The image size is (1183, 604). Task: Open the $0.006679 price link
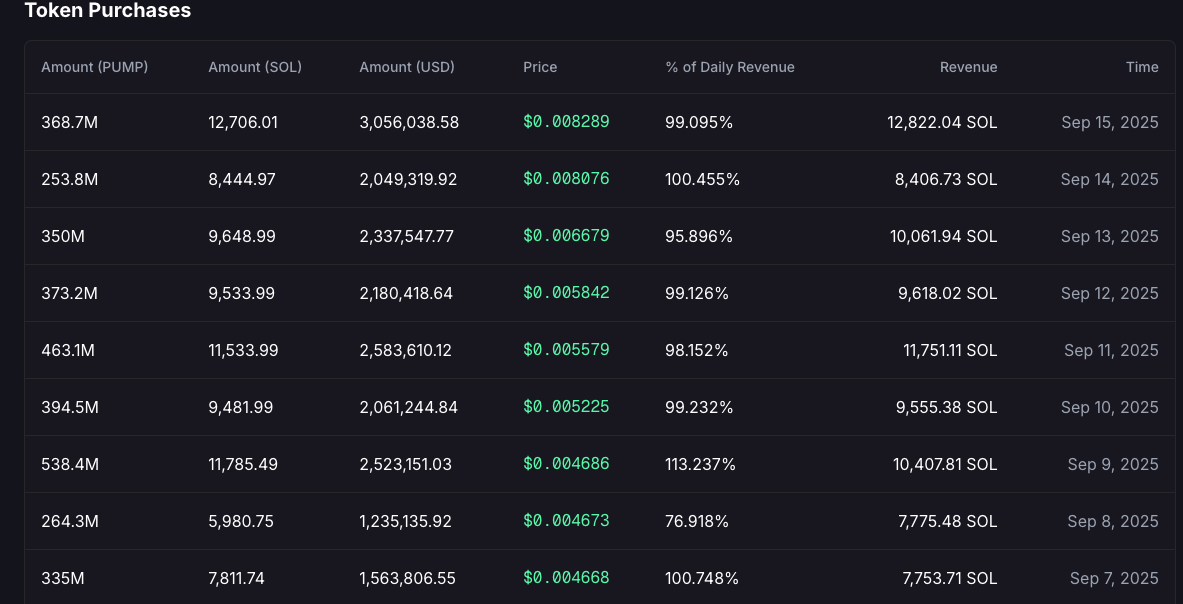click(566, 236)
